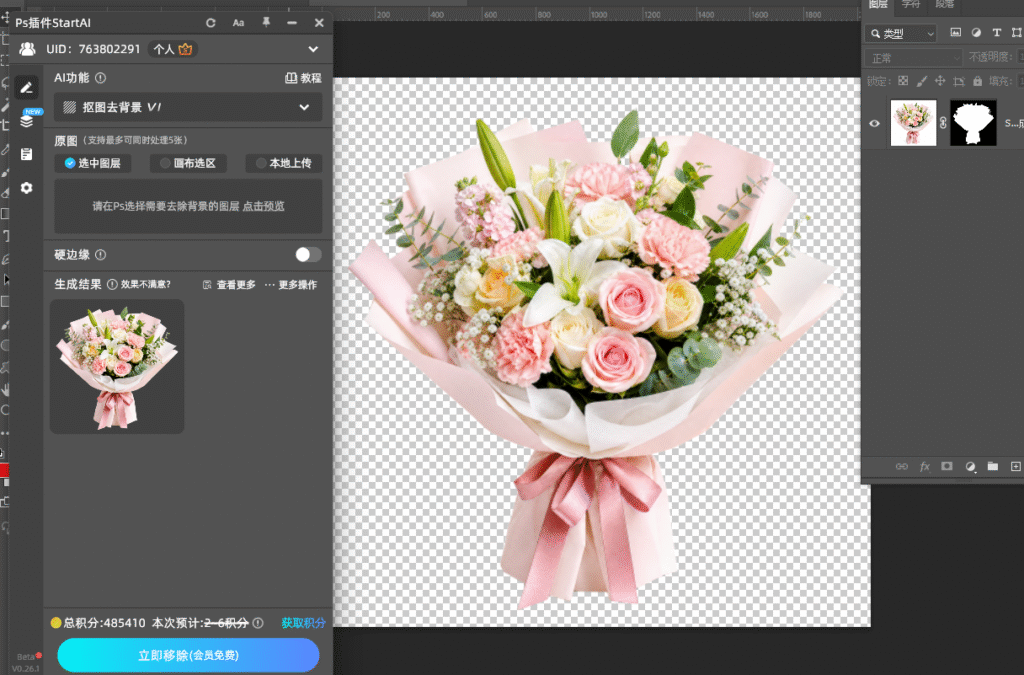Show info tooltip next to 硬边缘
Image resolution: width=1024 pixels, height=675 pixels.
(x=101, y=255)
